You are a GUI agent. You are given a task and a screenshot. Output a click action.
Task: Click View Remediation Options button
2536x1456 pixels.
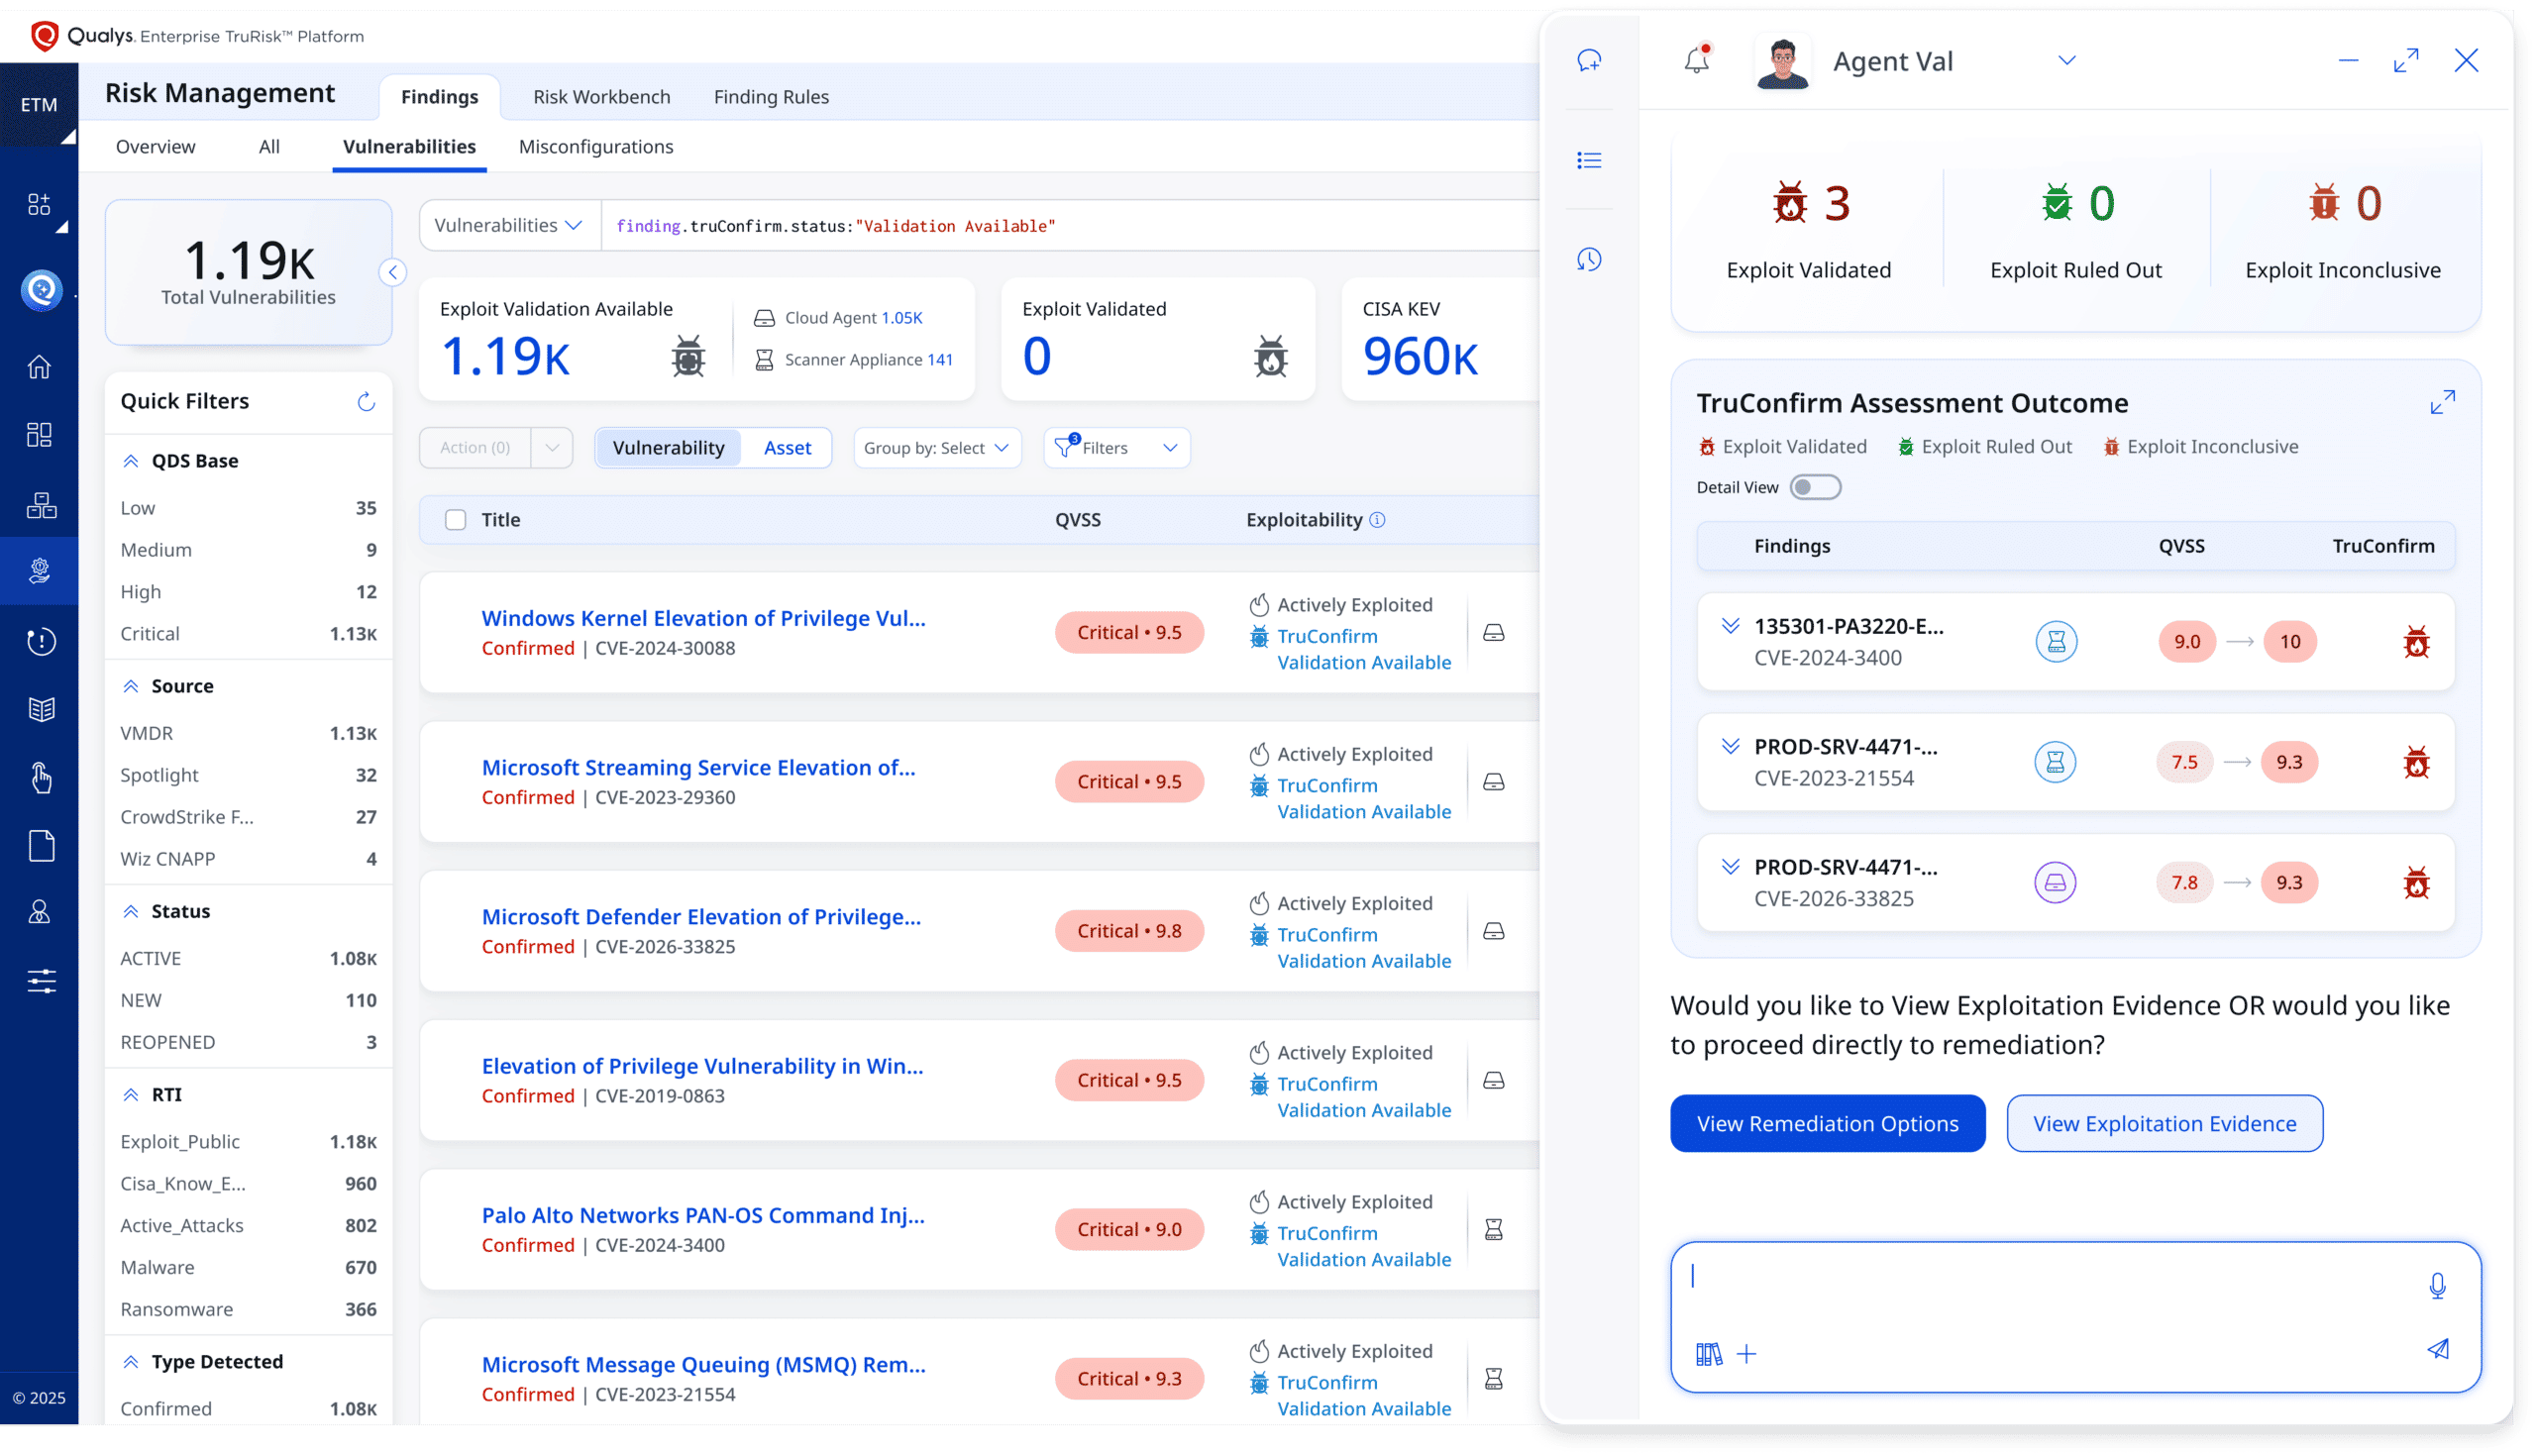[x=1827, y=1124]
